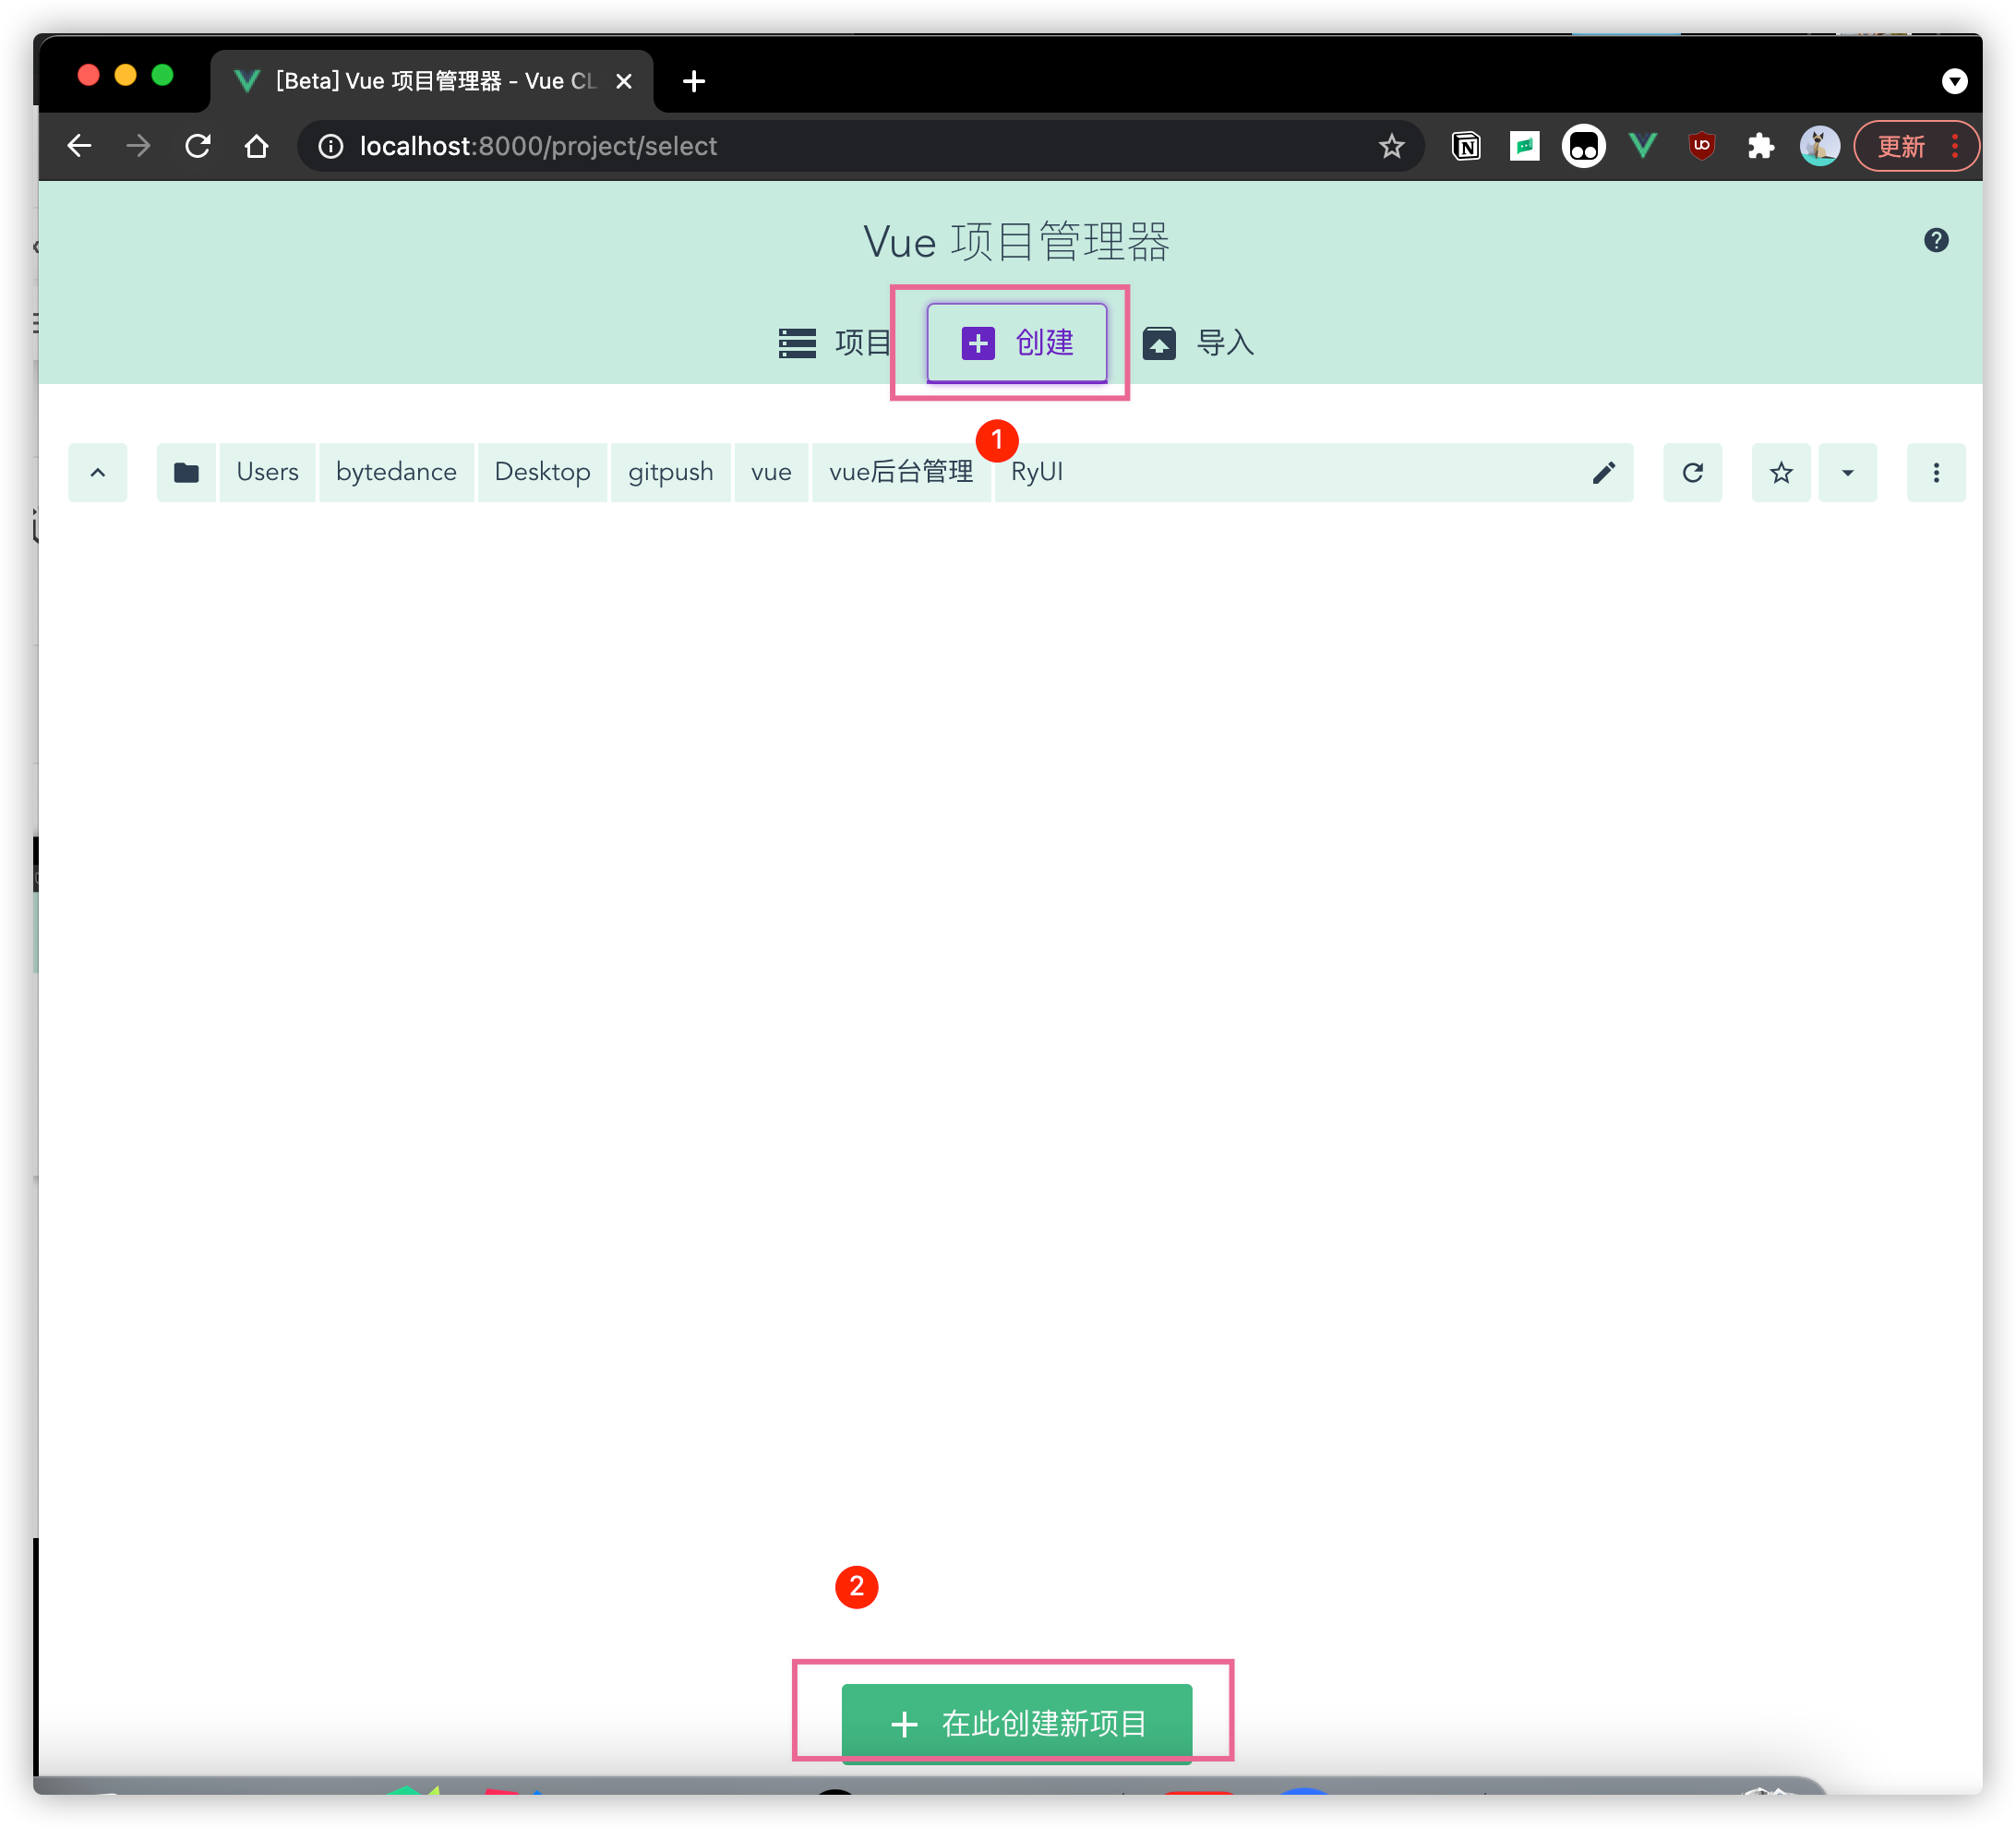The width and height of the screenshot is (2016, 1828).
Task: Select the Vue 项目管理器 browser tab
Action: coord(431,81)
